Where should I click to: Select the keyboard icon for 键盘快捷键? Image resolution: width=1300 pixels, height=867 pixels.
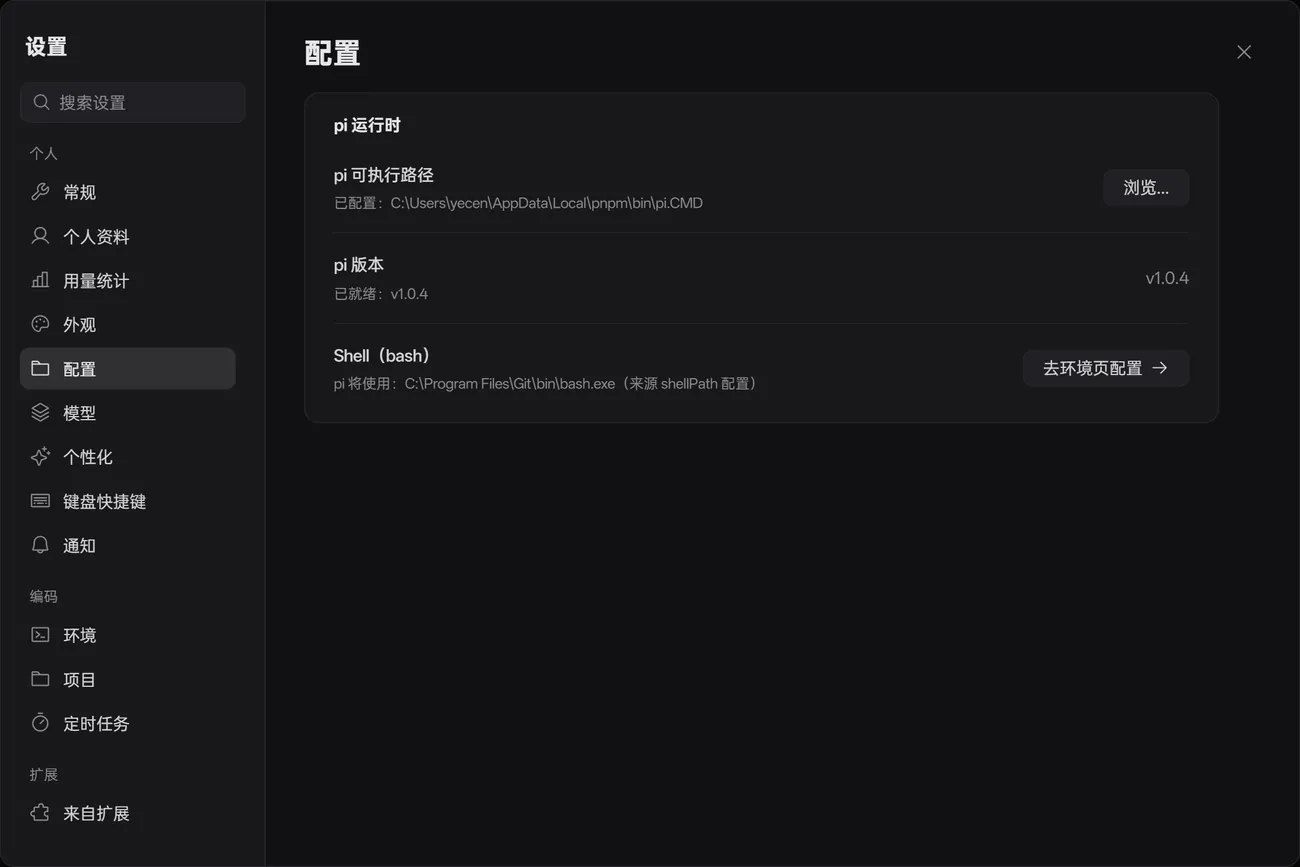40,501
